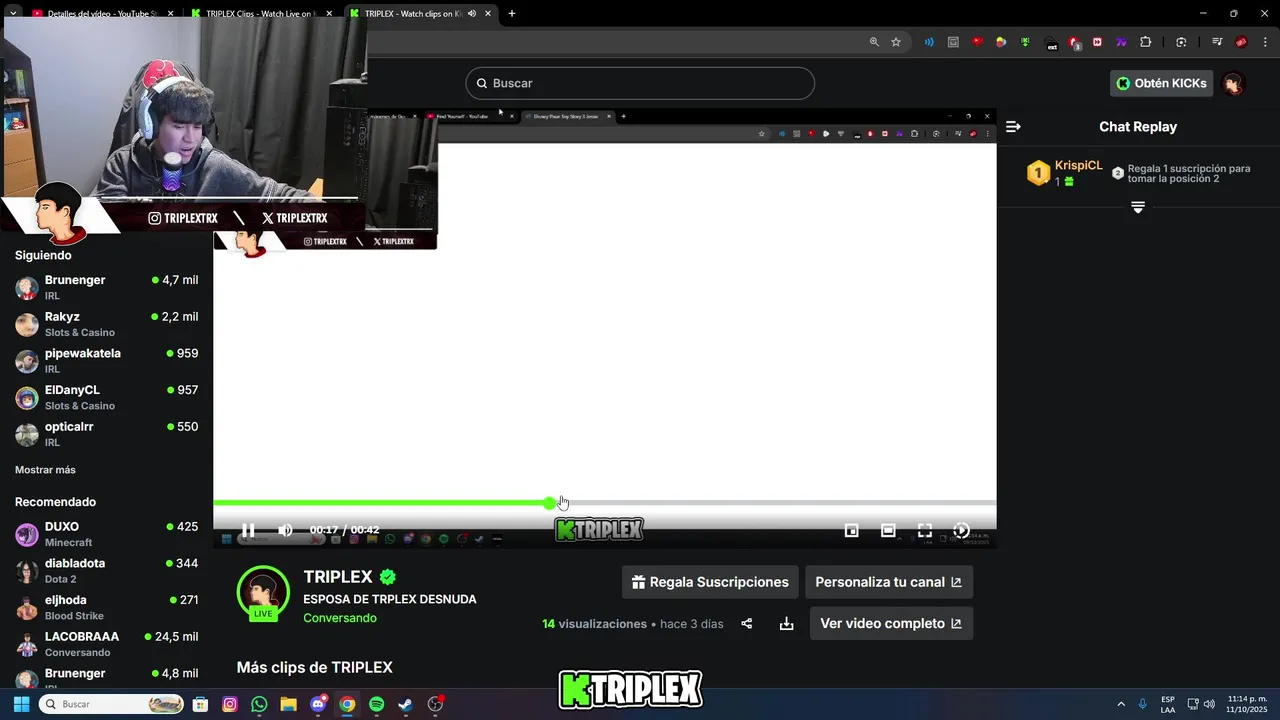Image resolution: width=1280 pixels, height=720 pixels.
Task: Click the blue sound-waves extension icon
Action: (x=929, y=42)
